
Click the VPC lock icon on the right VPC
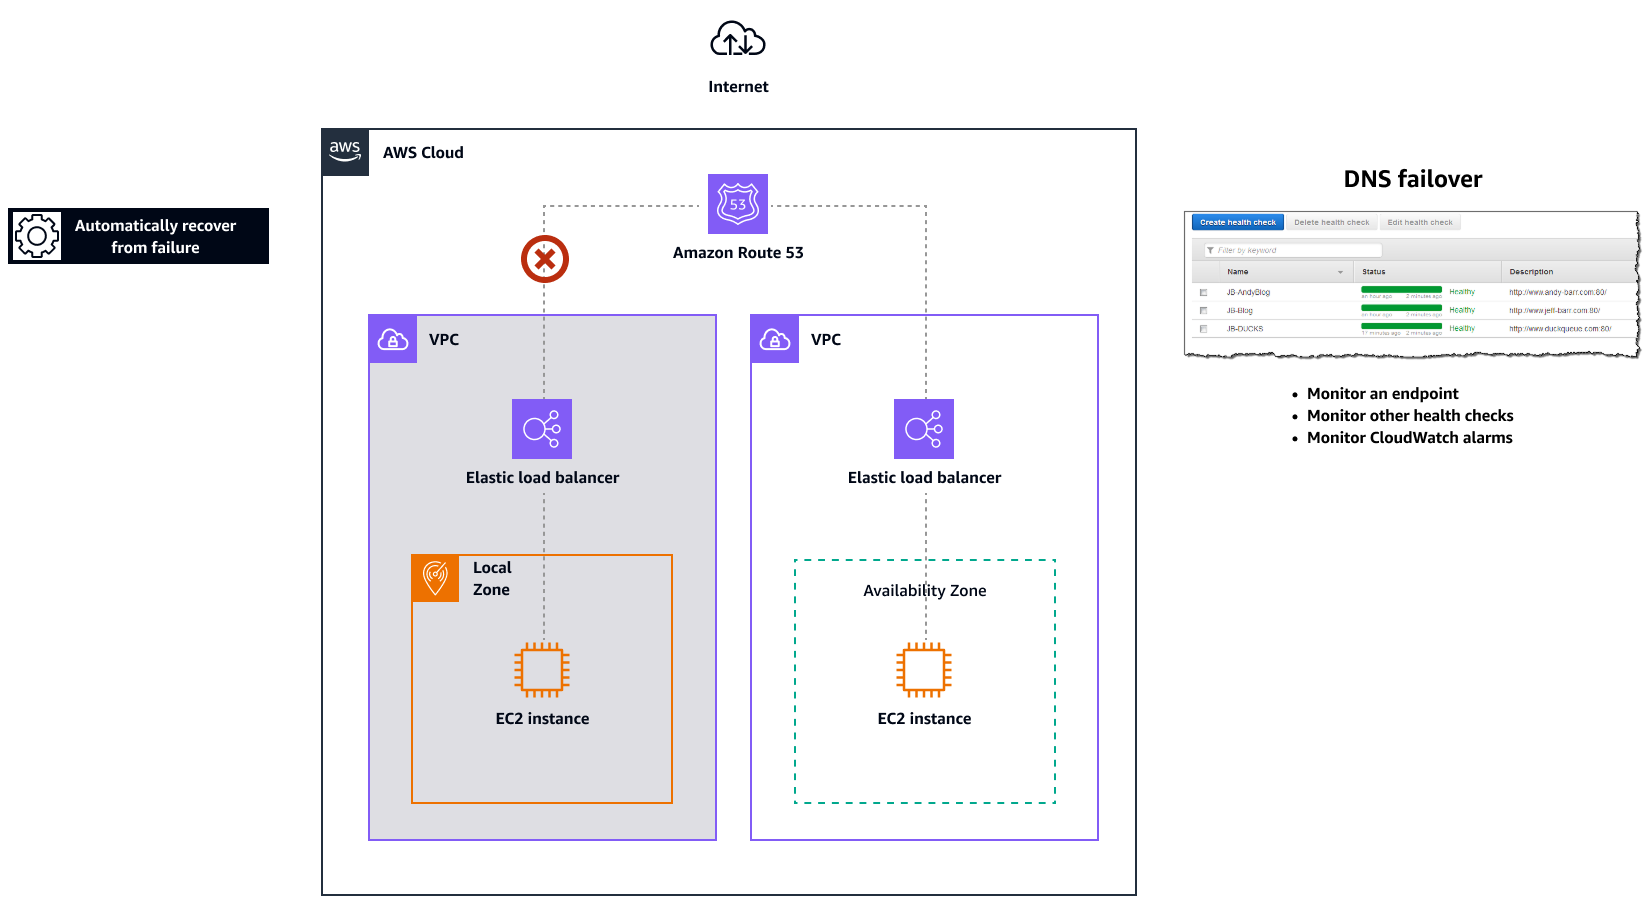pos(774,339)
